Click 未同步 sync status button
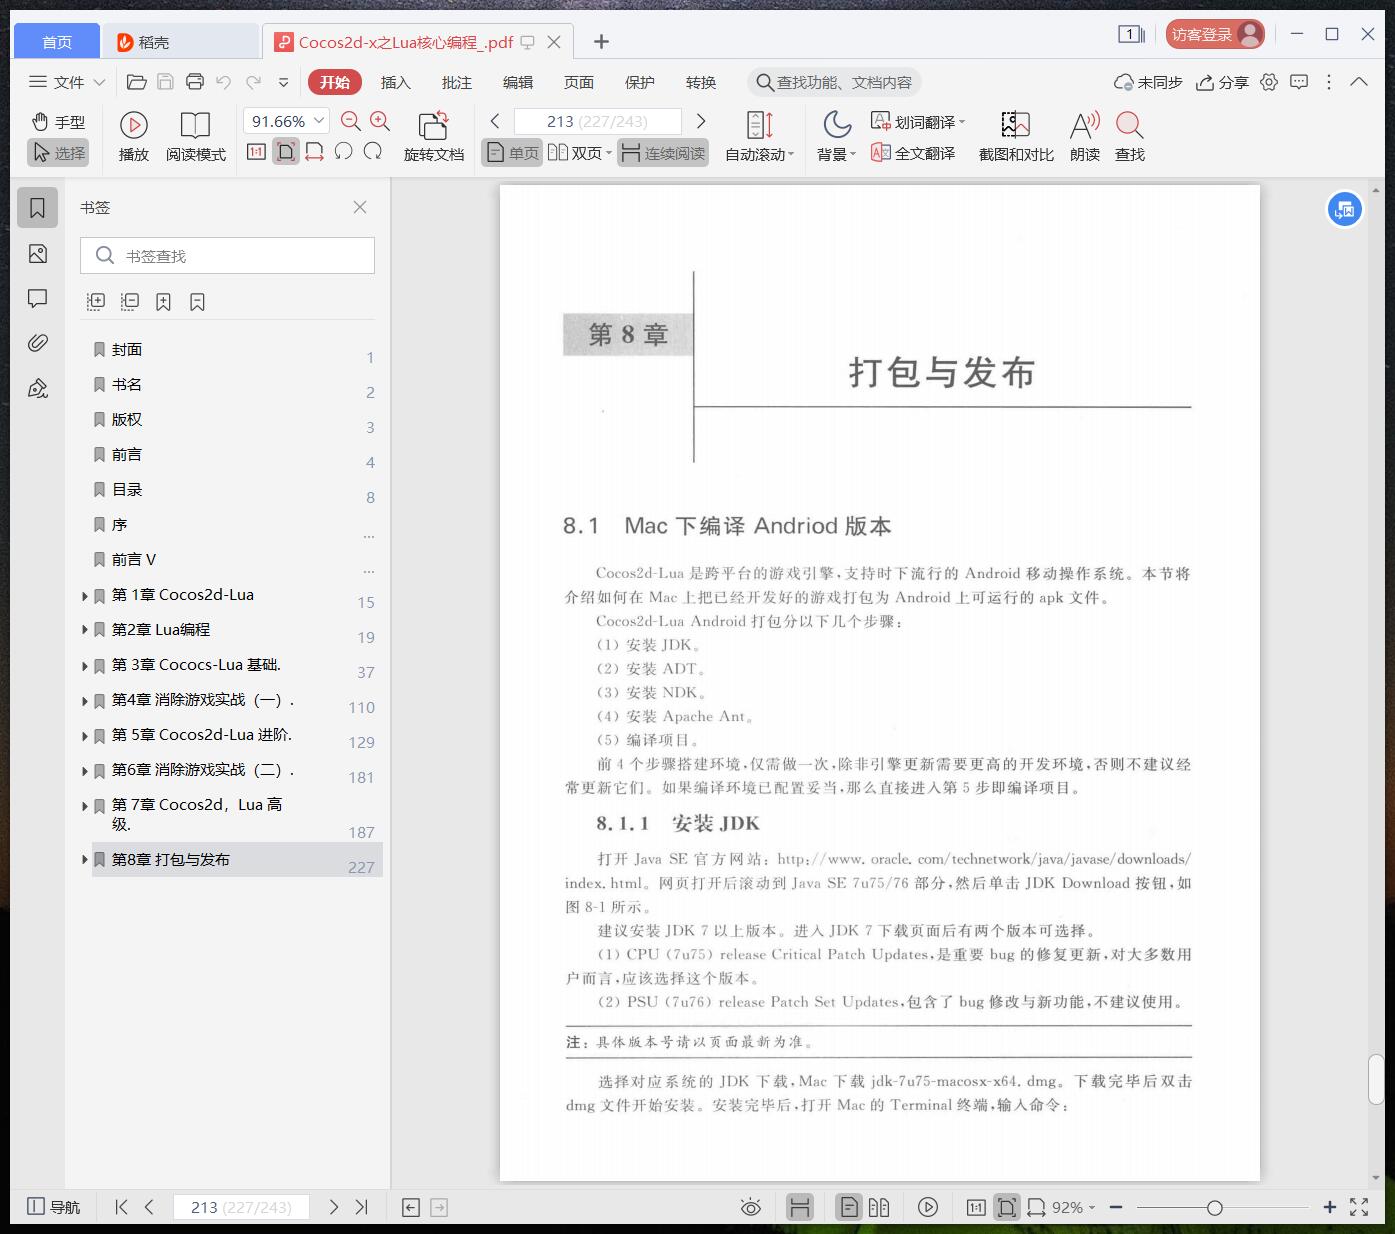The height and width of the screenshot is (1234, 1395). 1148,82
